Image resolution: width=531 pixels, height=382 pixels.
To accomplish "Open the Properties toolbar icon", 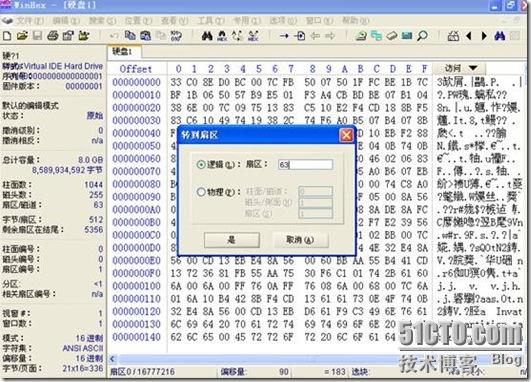I will (68, 36).
